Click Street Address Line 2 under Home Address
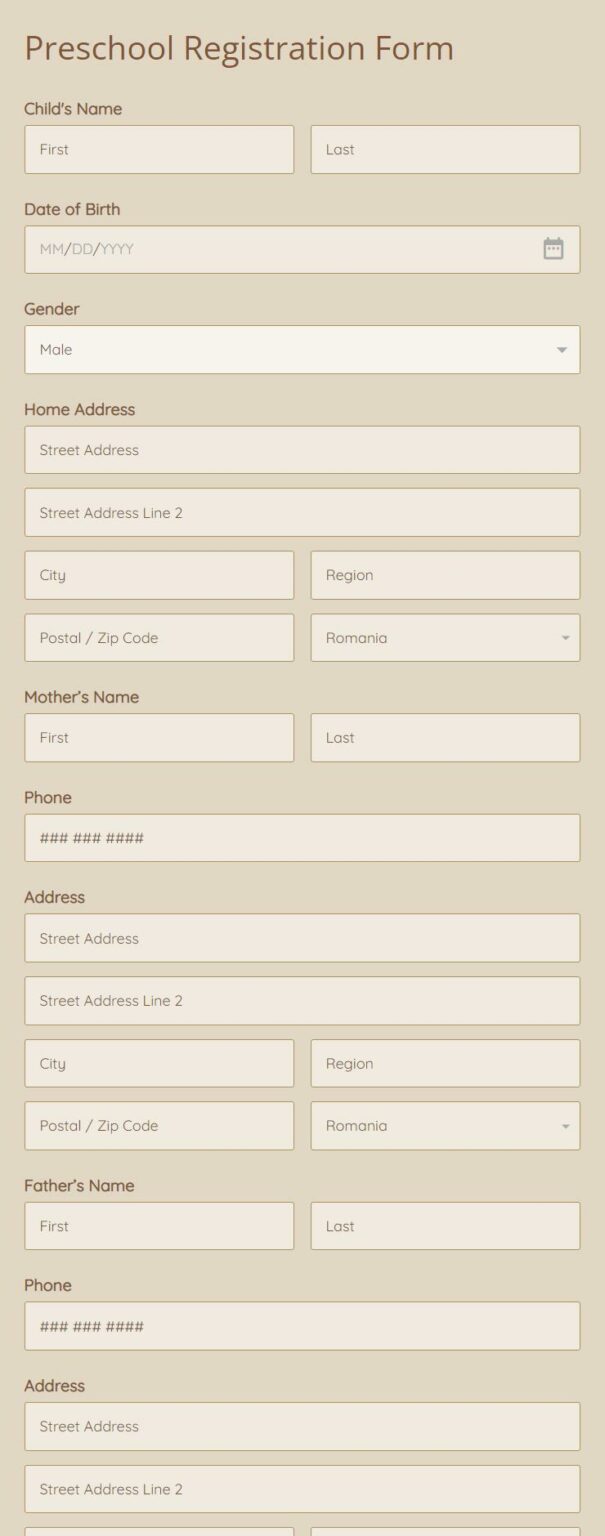 point(302,512)
